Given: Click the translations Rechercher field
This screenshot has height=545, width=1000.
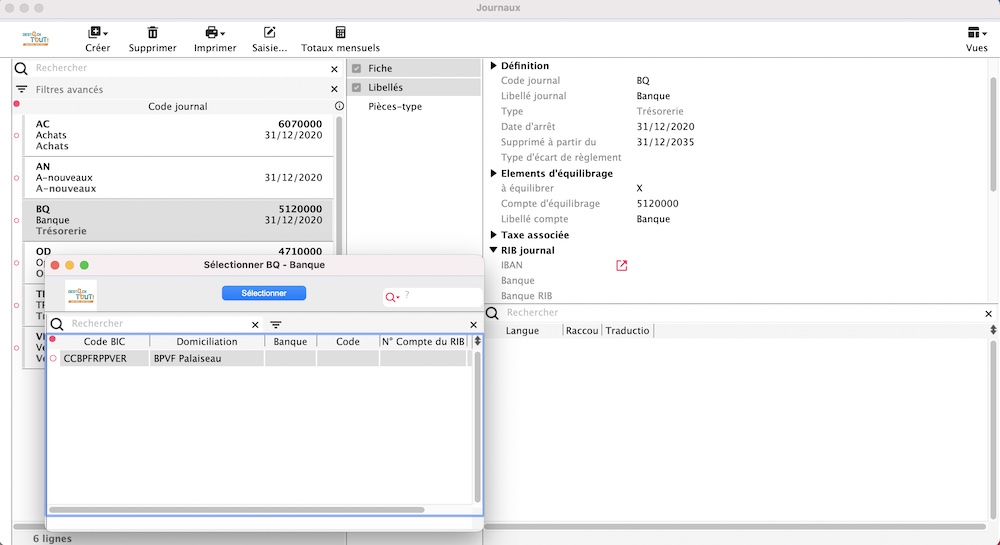Looking at the screenshot, I should point(743,312).
